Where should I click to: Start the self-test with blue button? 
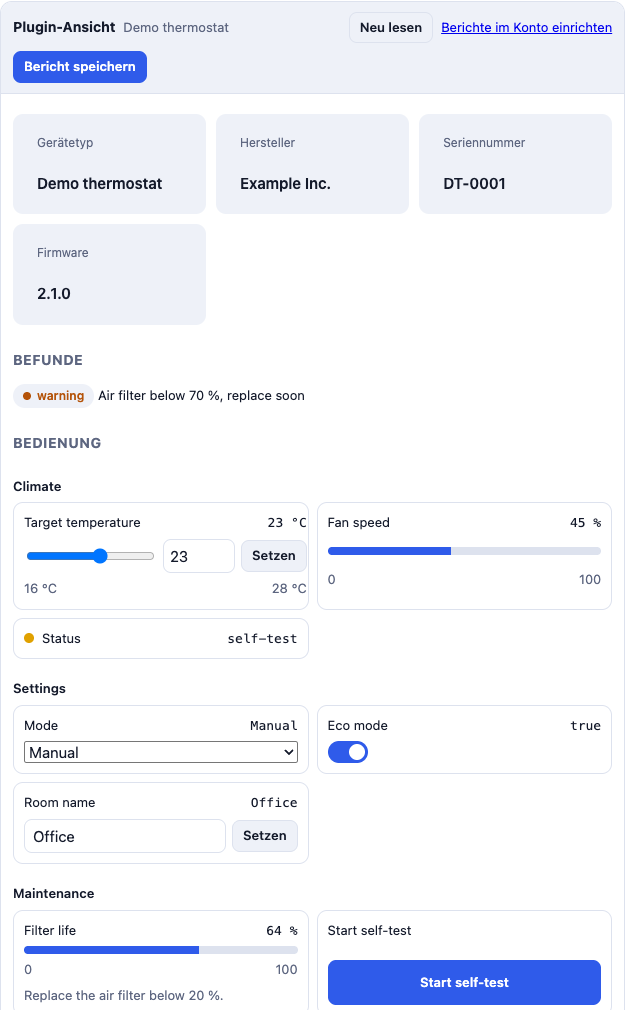coord(464,982)
